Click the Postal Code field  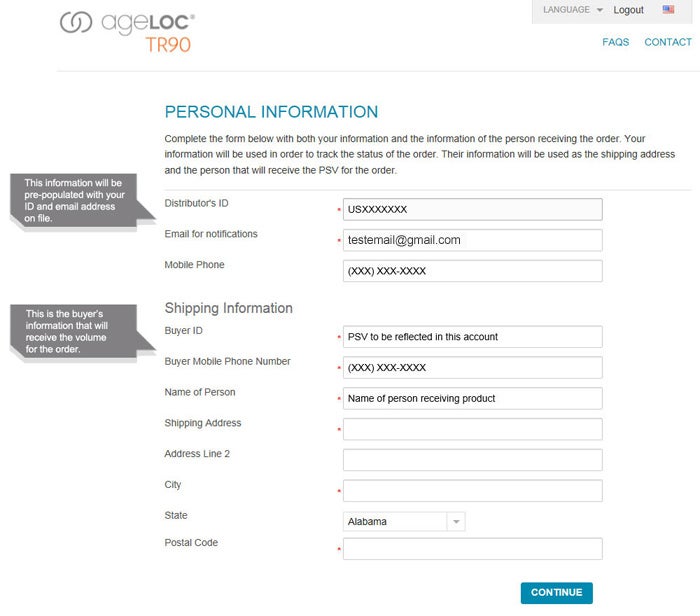pyautogui.click(x=472, y=549)
